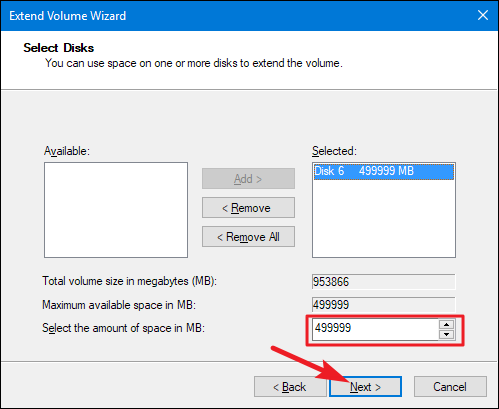Click the Remove All button
The width and height of the screenshot is (499, 409).
point(248,237)
